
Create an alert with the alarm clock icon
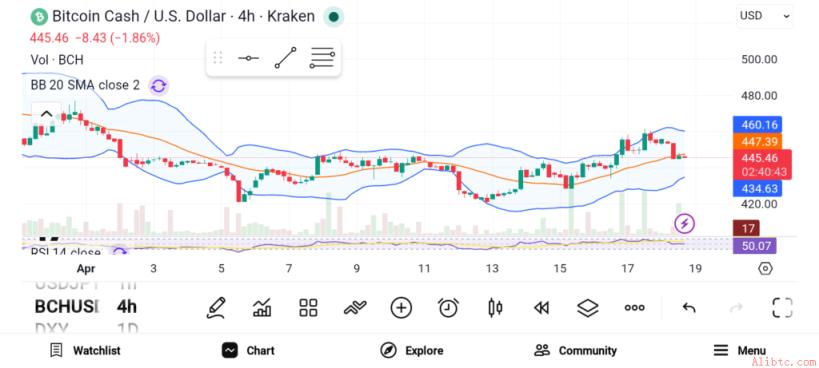click(448, 307)
